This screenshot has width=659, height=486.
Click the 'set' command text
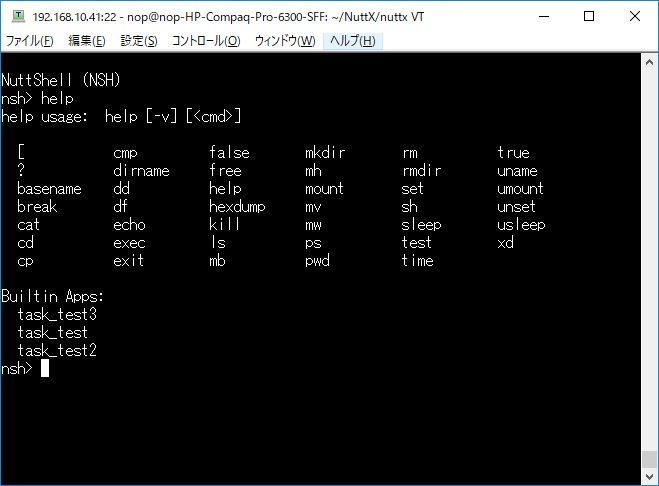[412, 189]
